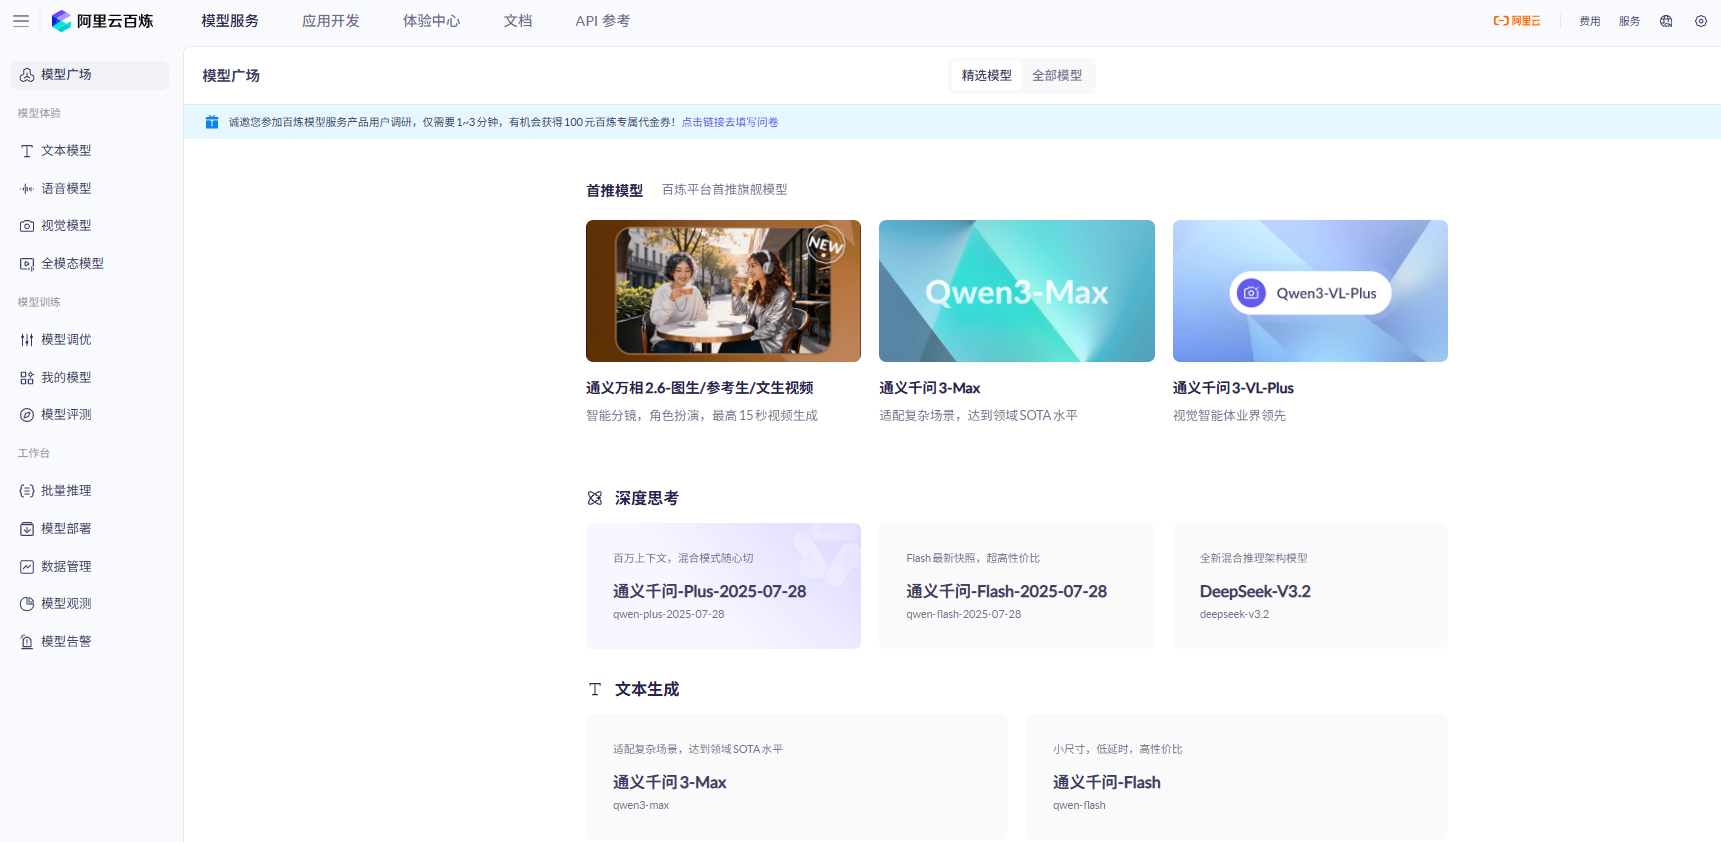The height and width of the screenshot is (842, 1721).
Task: Switch to the 全部模型 tab
Action: click(1057, 76)
